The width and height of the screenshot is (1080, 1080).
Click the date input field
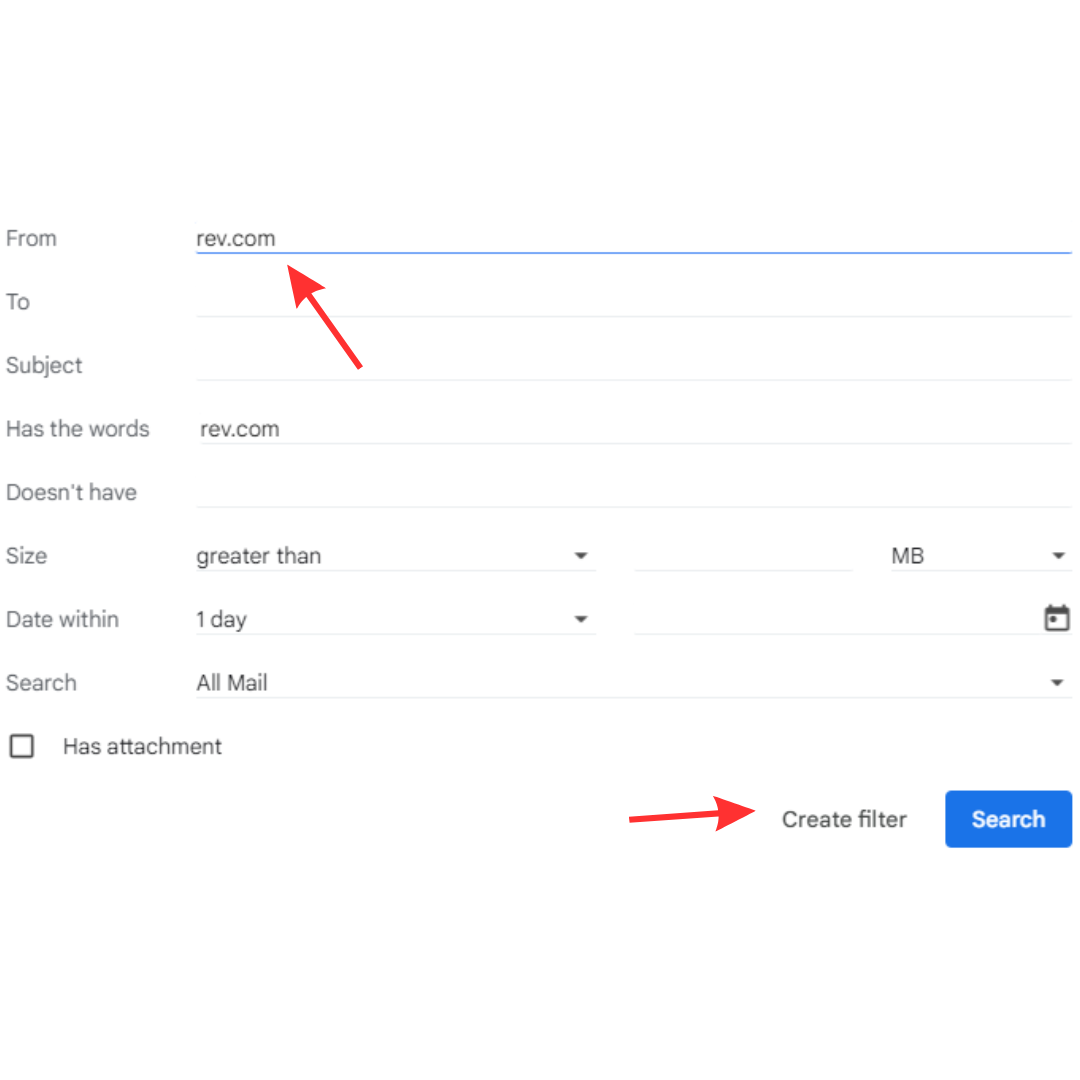point(837,619)
